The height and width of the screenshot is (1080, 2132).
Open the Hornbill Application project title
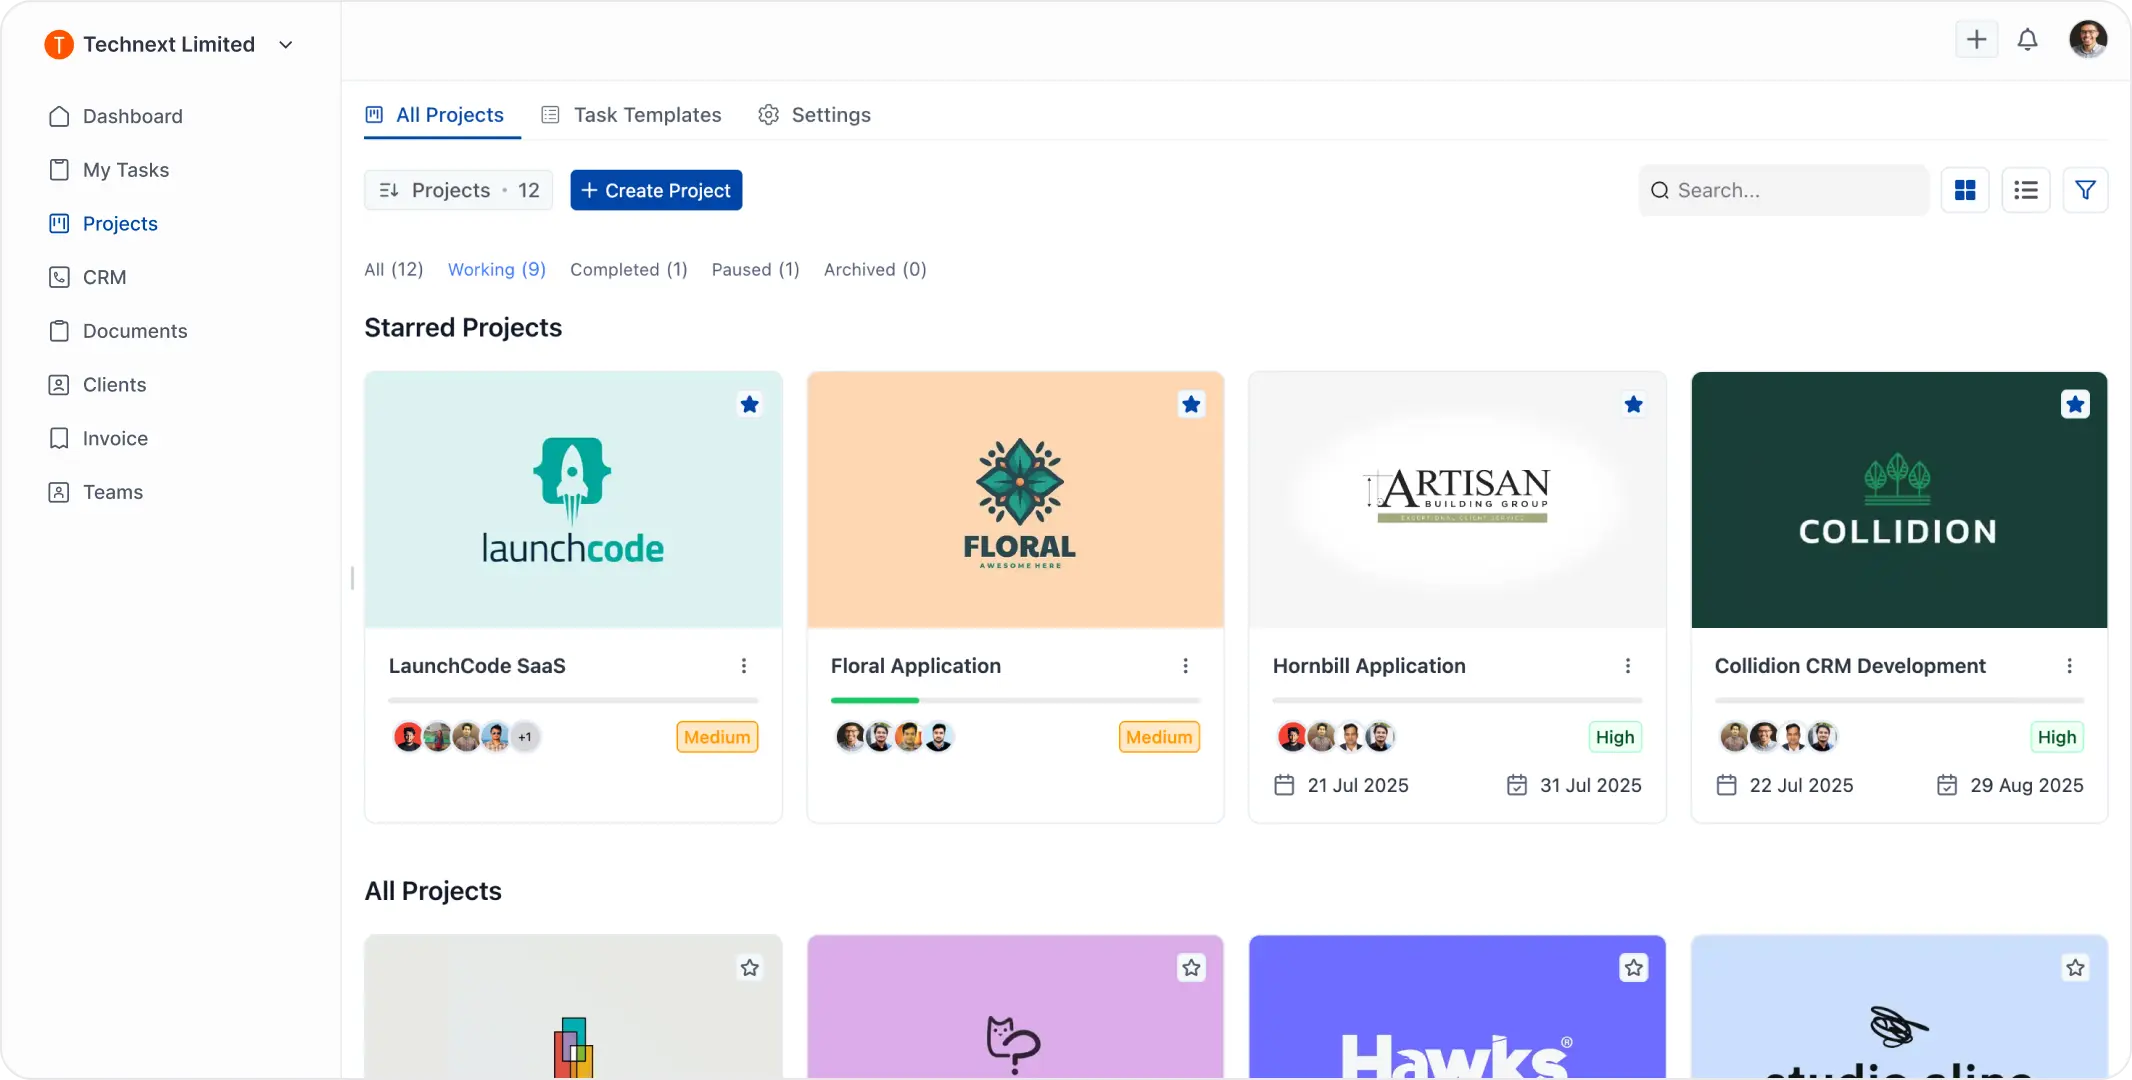[x=1369, y=666]
